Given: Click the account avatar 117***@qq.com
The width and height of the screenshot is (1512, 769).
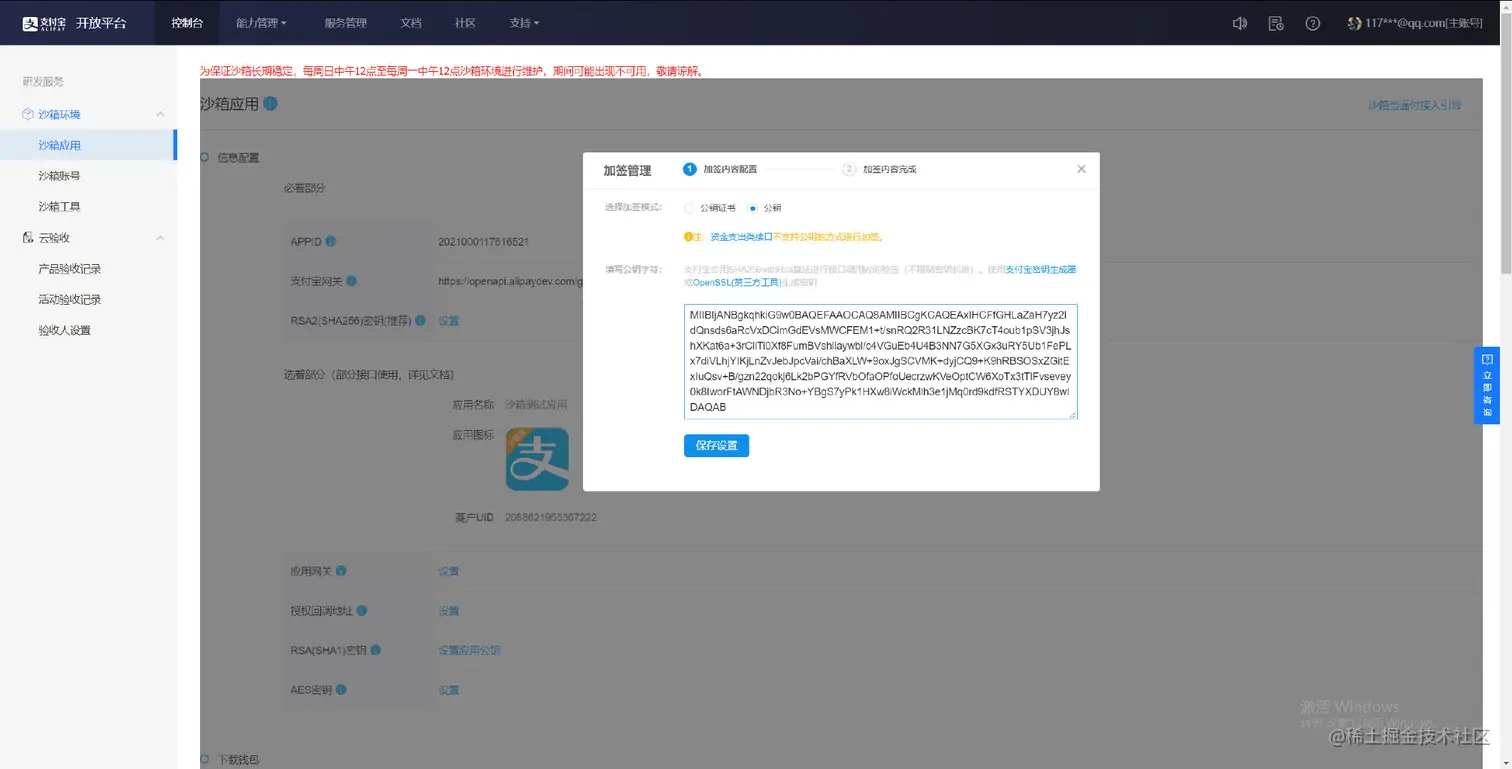Looking at the screenshot, I should click(1355, 23).
